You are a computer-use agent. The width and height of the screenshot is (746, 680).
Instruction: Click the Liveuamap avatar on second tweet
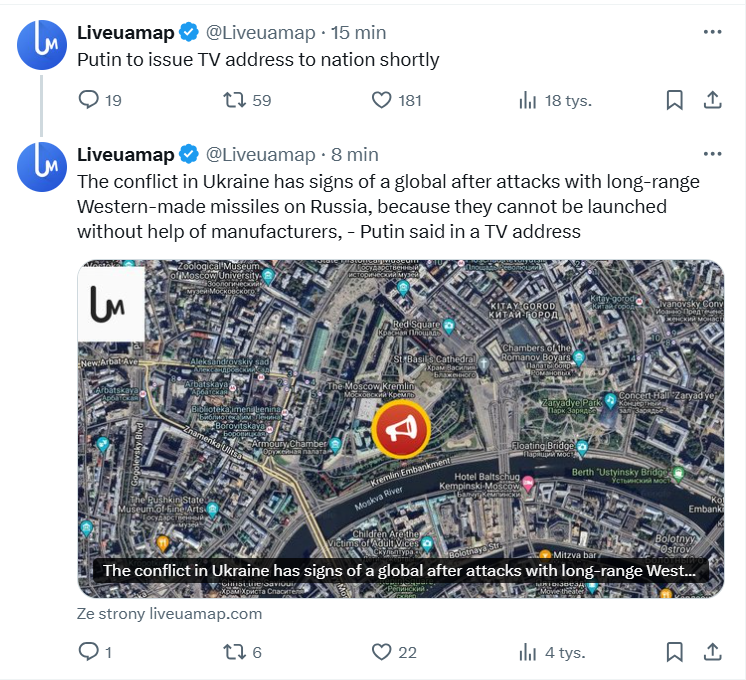pyautogui.click(x=42, y=167)
